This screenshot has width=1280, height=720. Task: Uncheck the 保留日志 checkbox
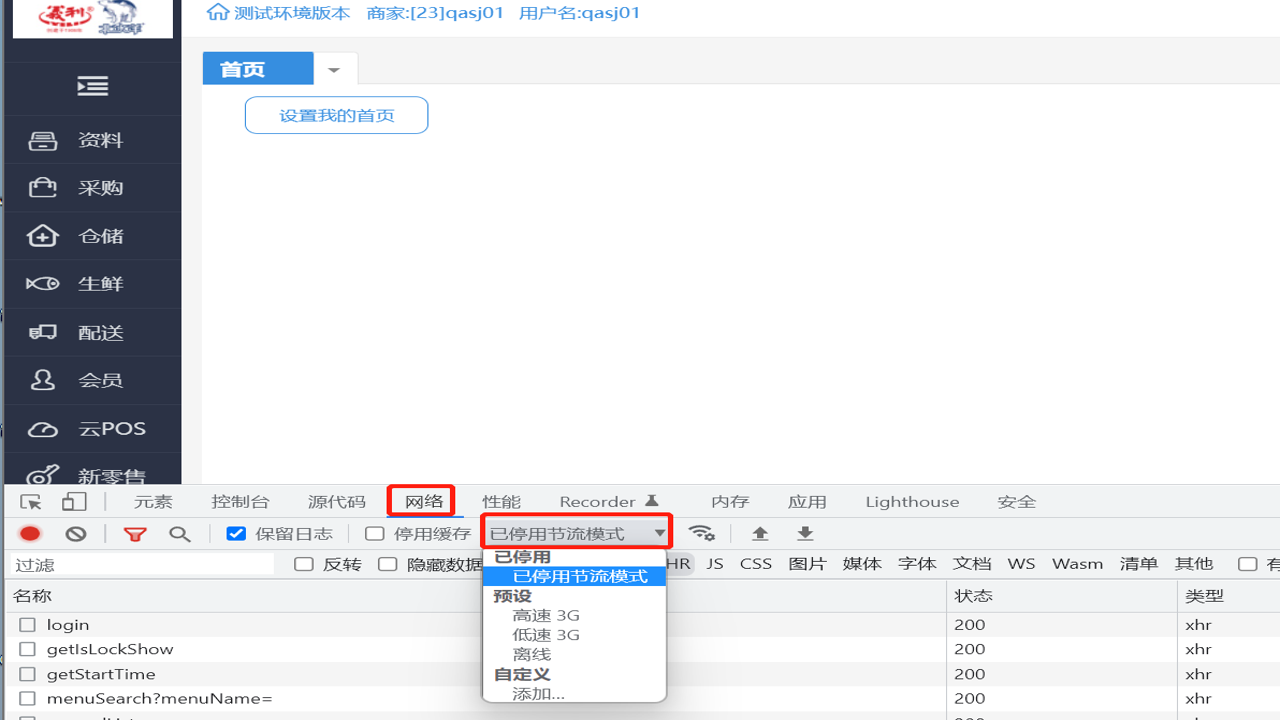236,533
